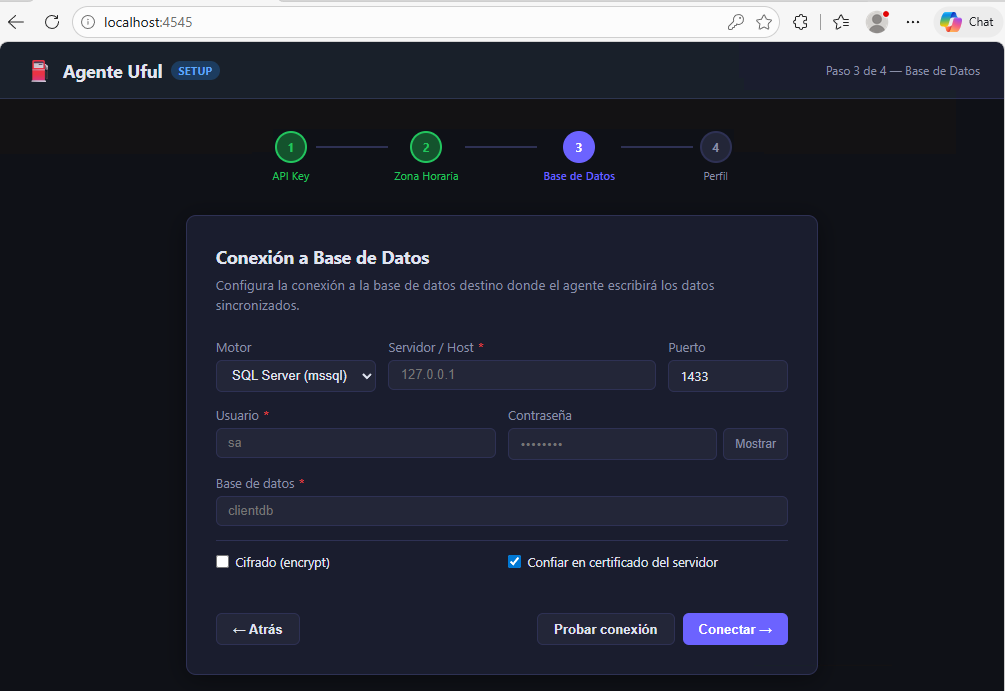Click the bookmark star in the address bar

tap(765, 21)
